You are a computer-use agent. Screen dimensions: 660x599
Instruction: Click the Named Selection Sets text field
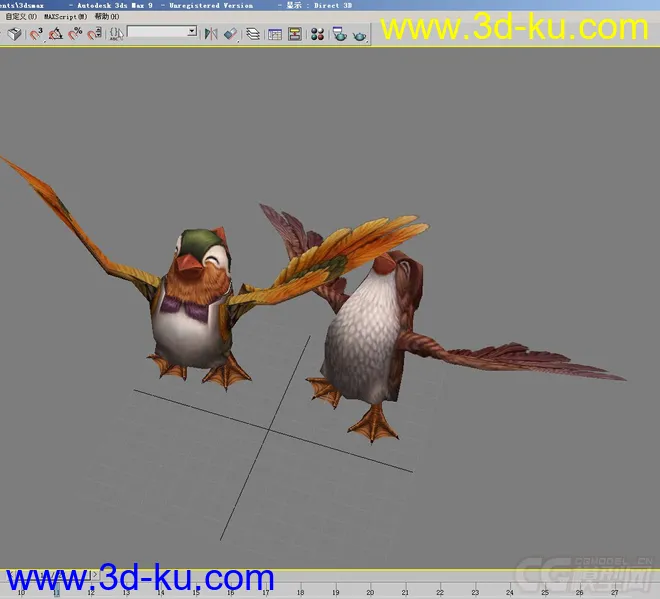tap(157, 32)
